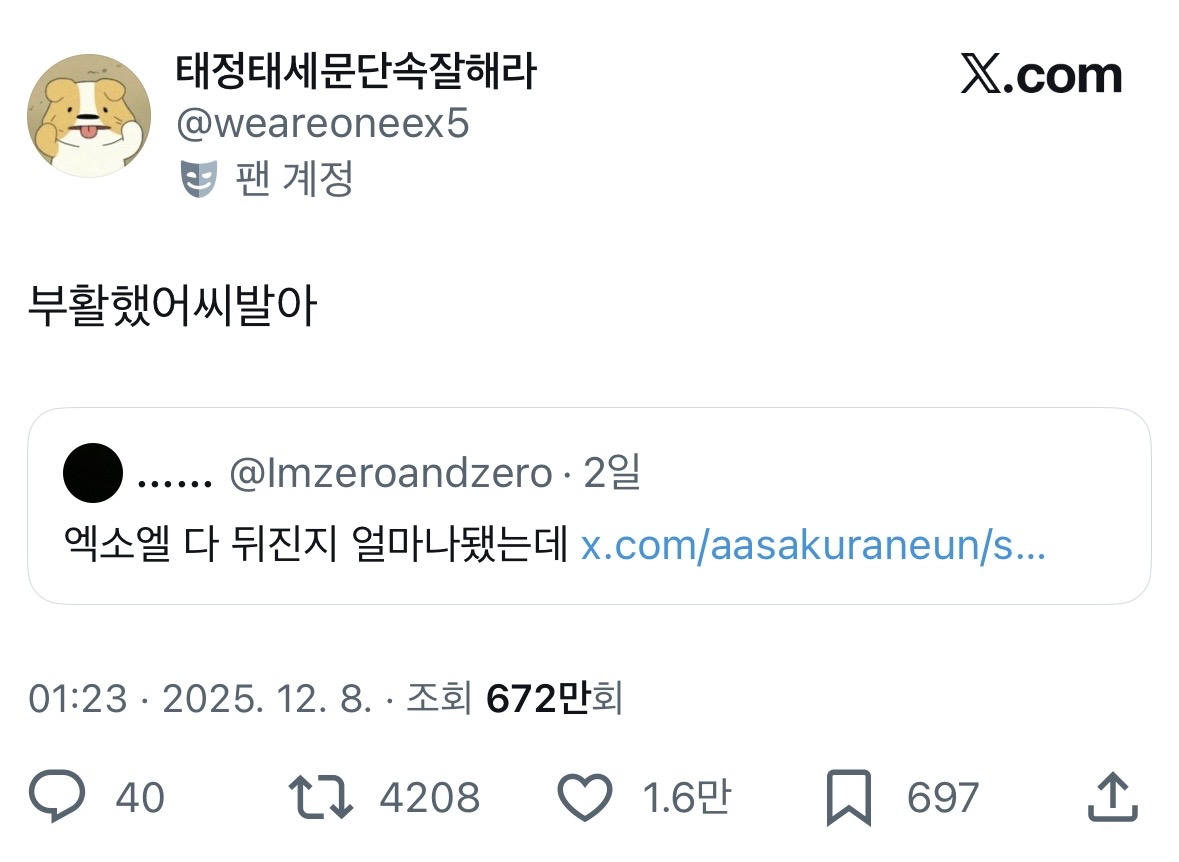Click the like count 1.6만
This screenshot has width=1179, height=862.
686,798
